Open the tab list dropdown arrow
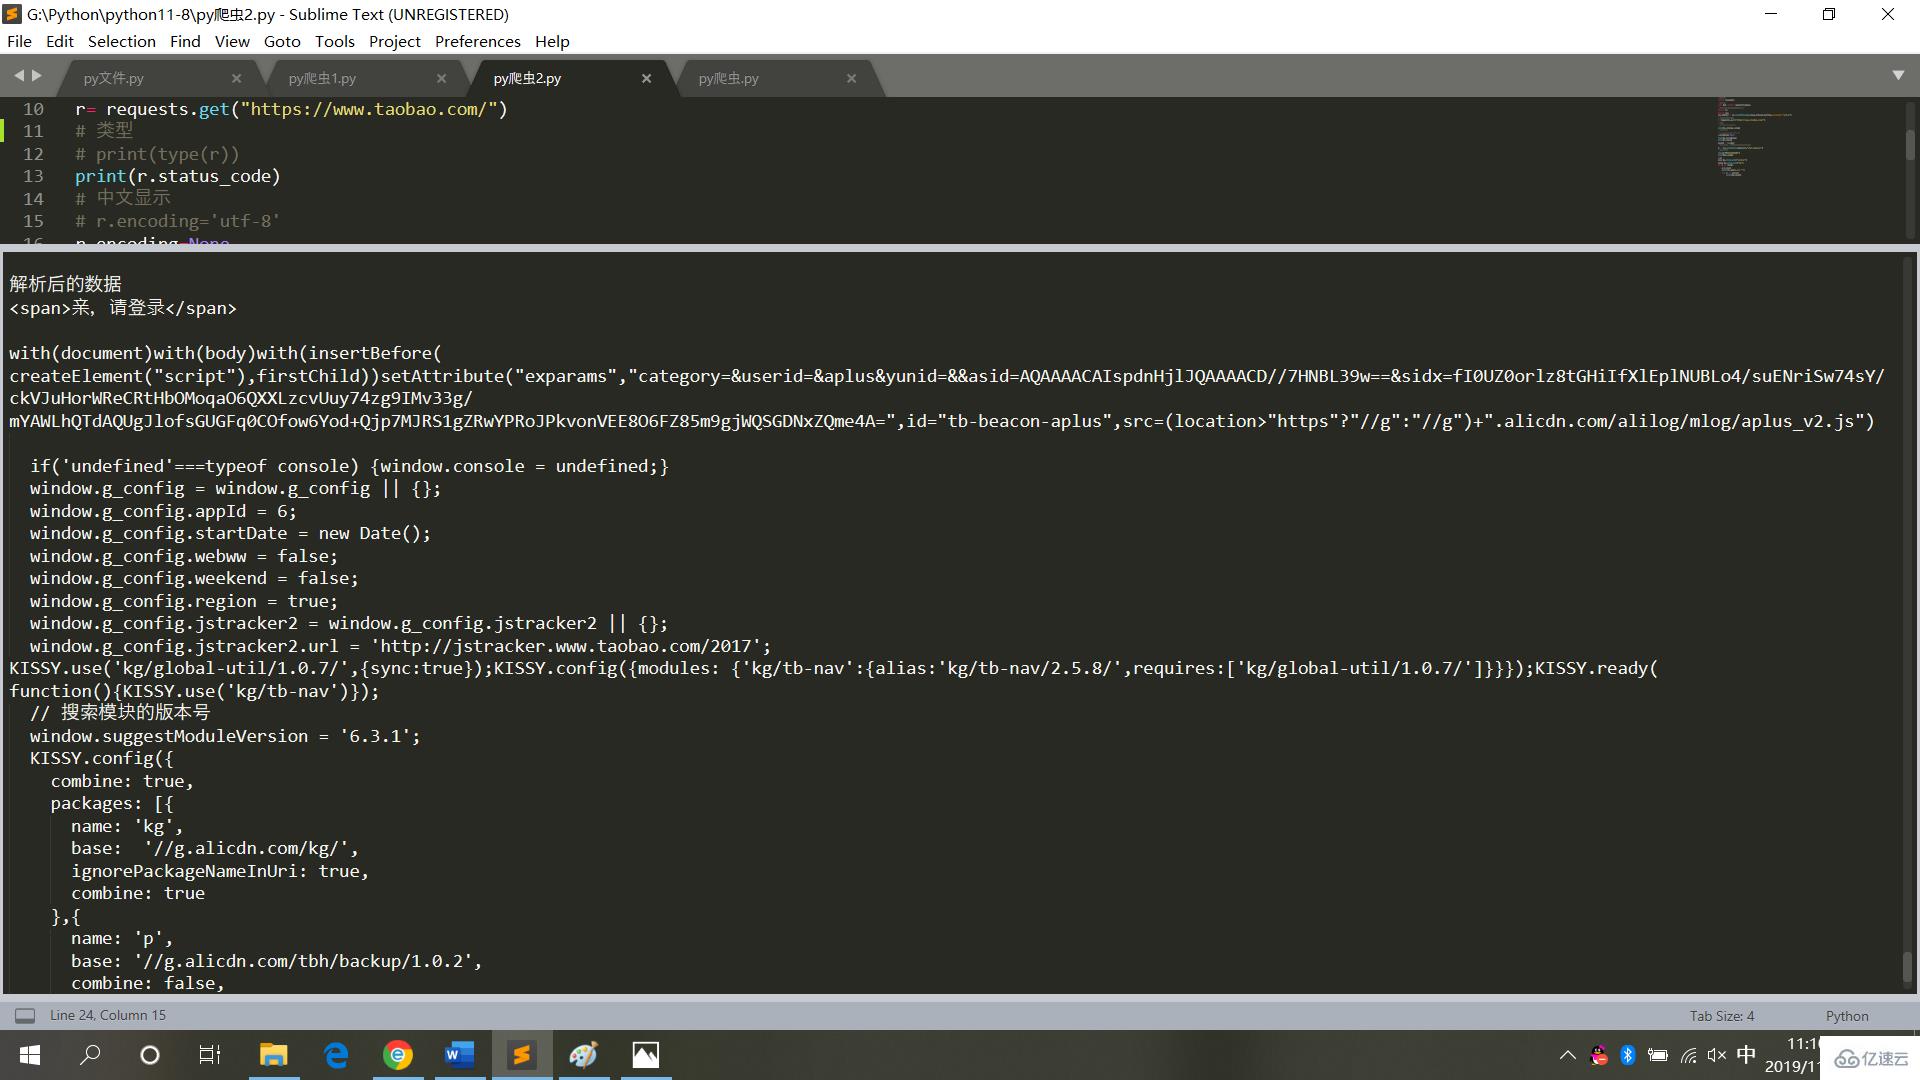This screenshot has width=1920, height=1080. pyautogui.click(x=1898, y=76)
